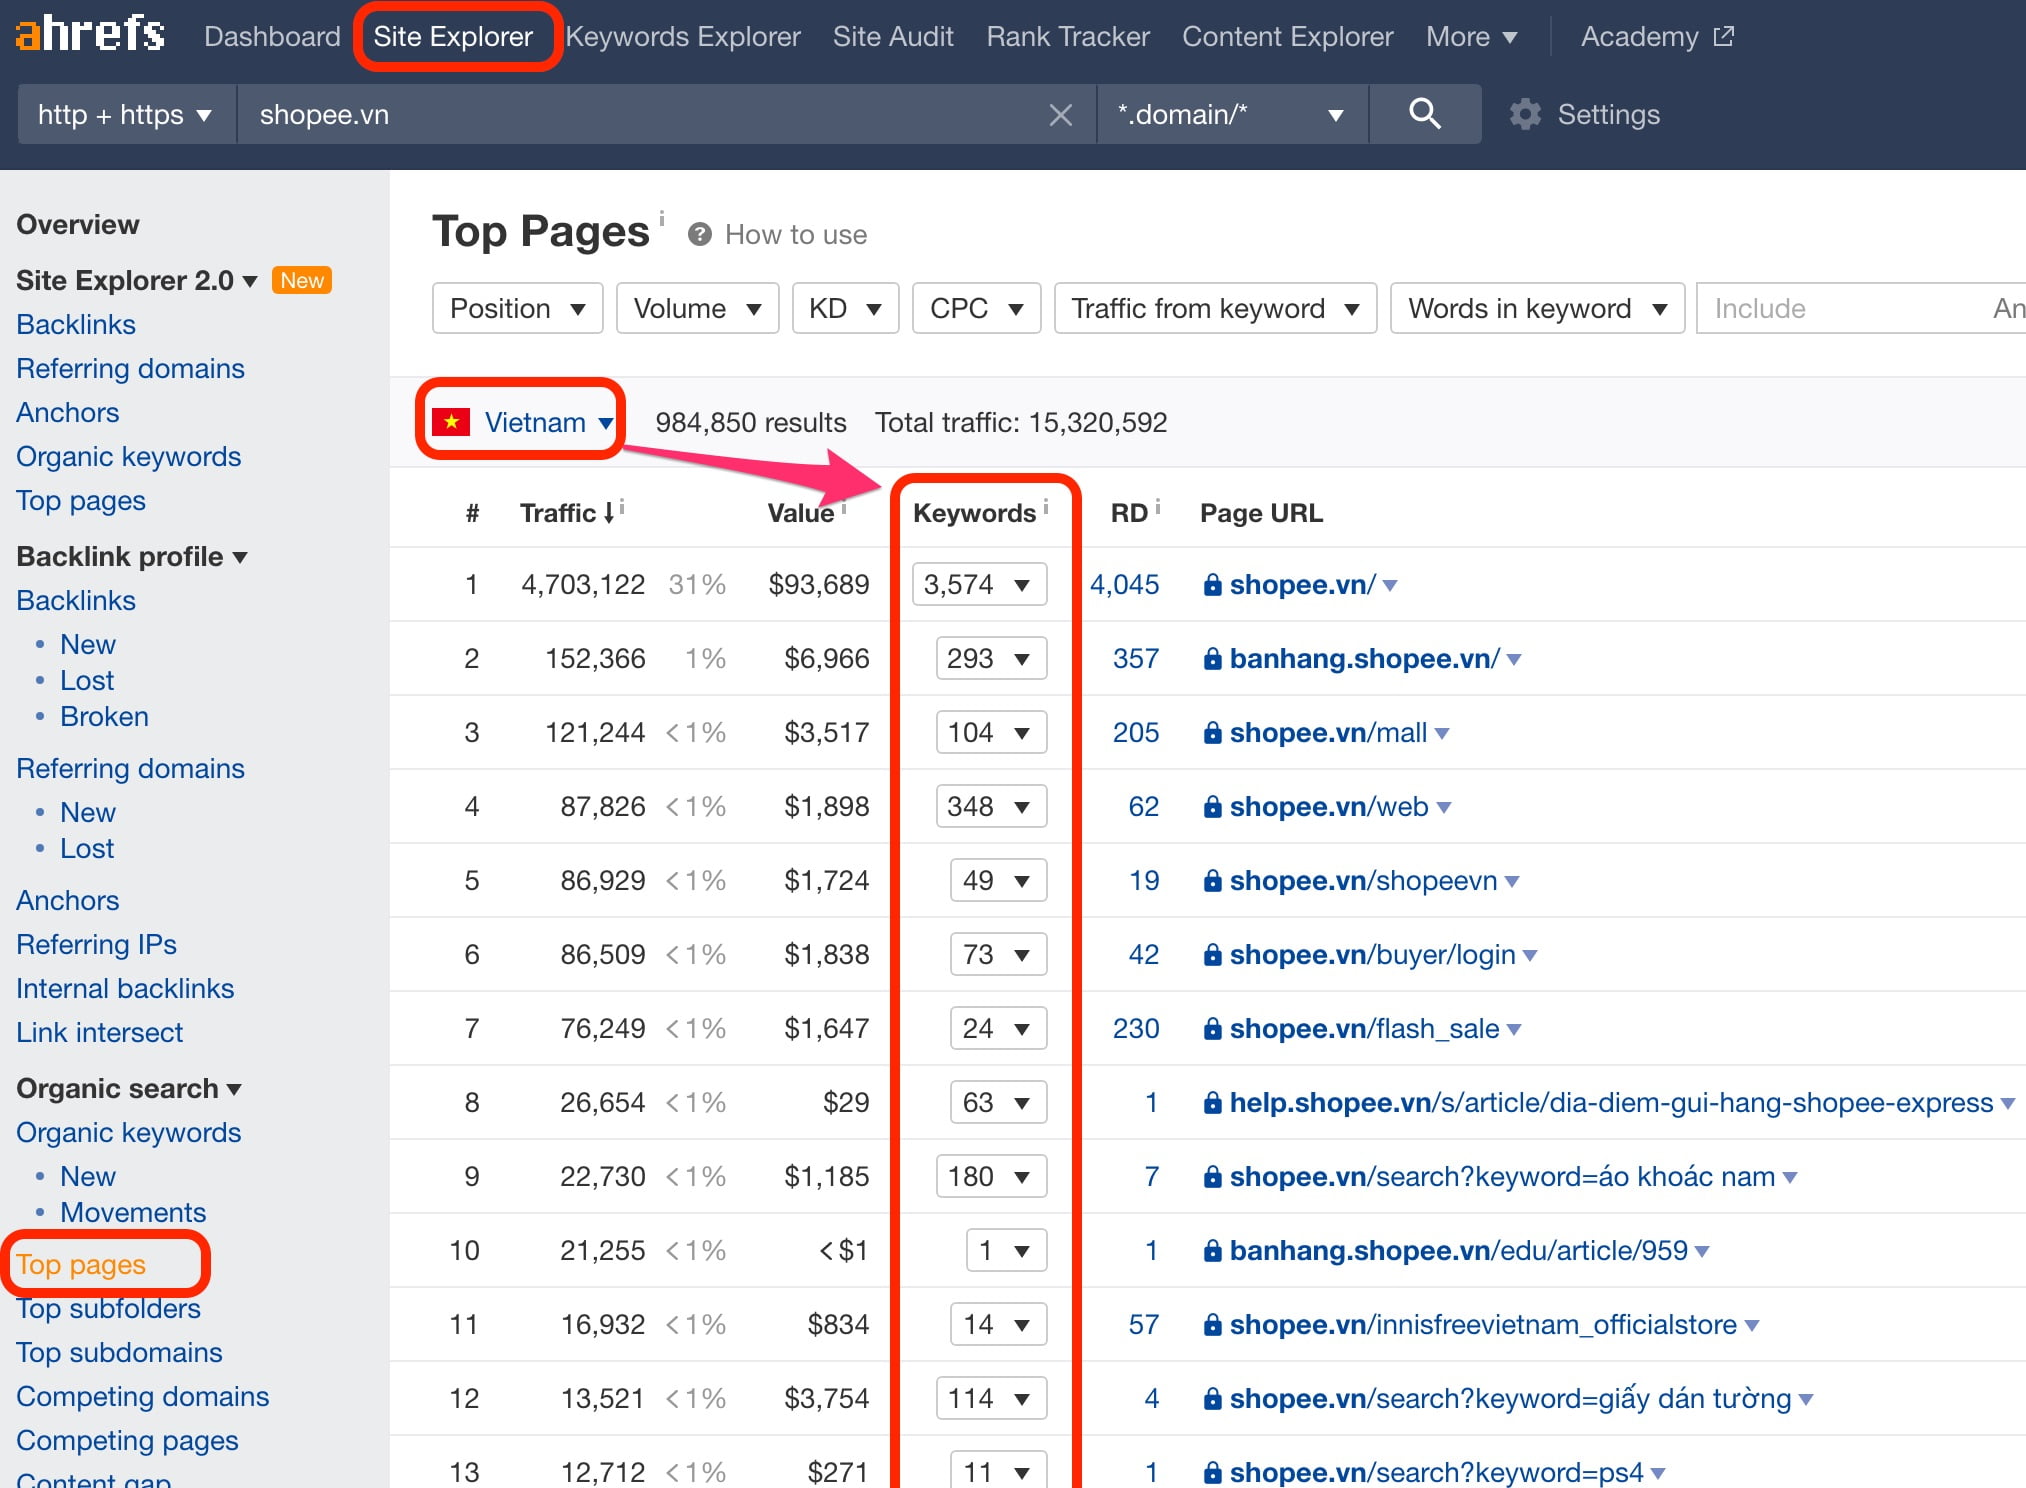Click RD column info icon
The width and height of the screenshot is (2026, 1488).
pos(1158,506)
